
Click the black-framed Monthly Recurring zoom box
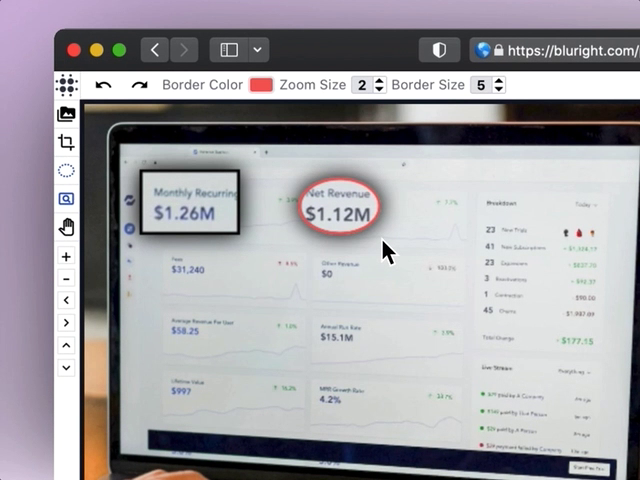pos(190,202)
